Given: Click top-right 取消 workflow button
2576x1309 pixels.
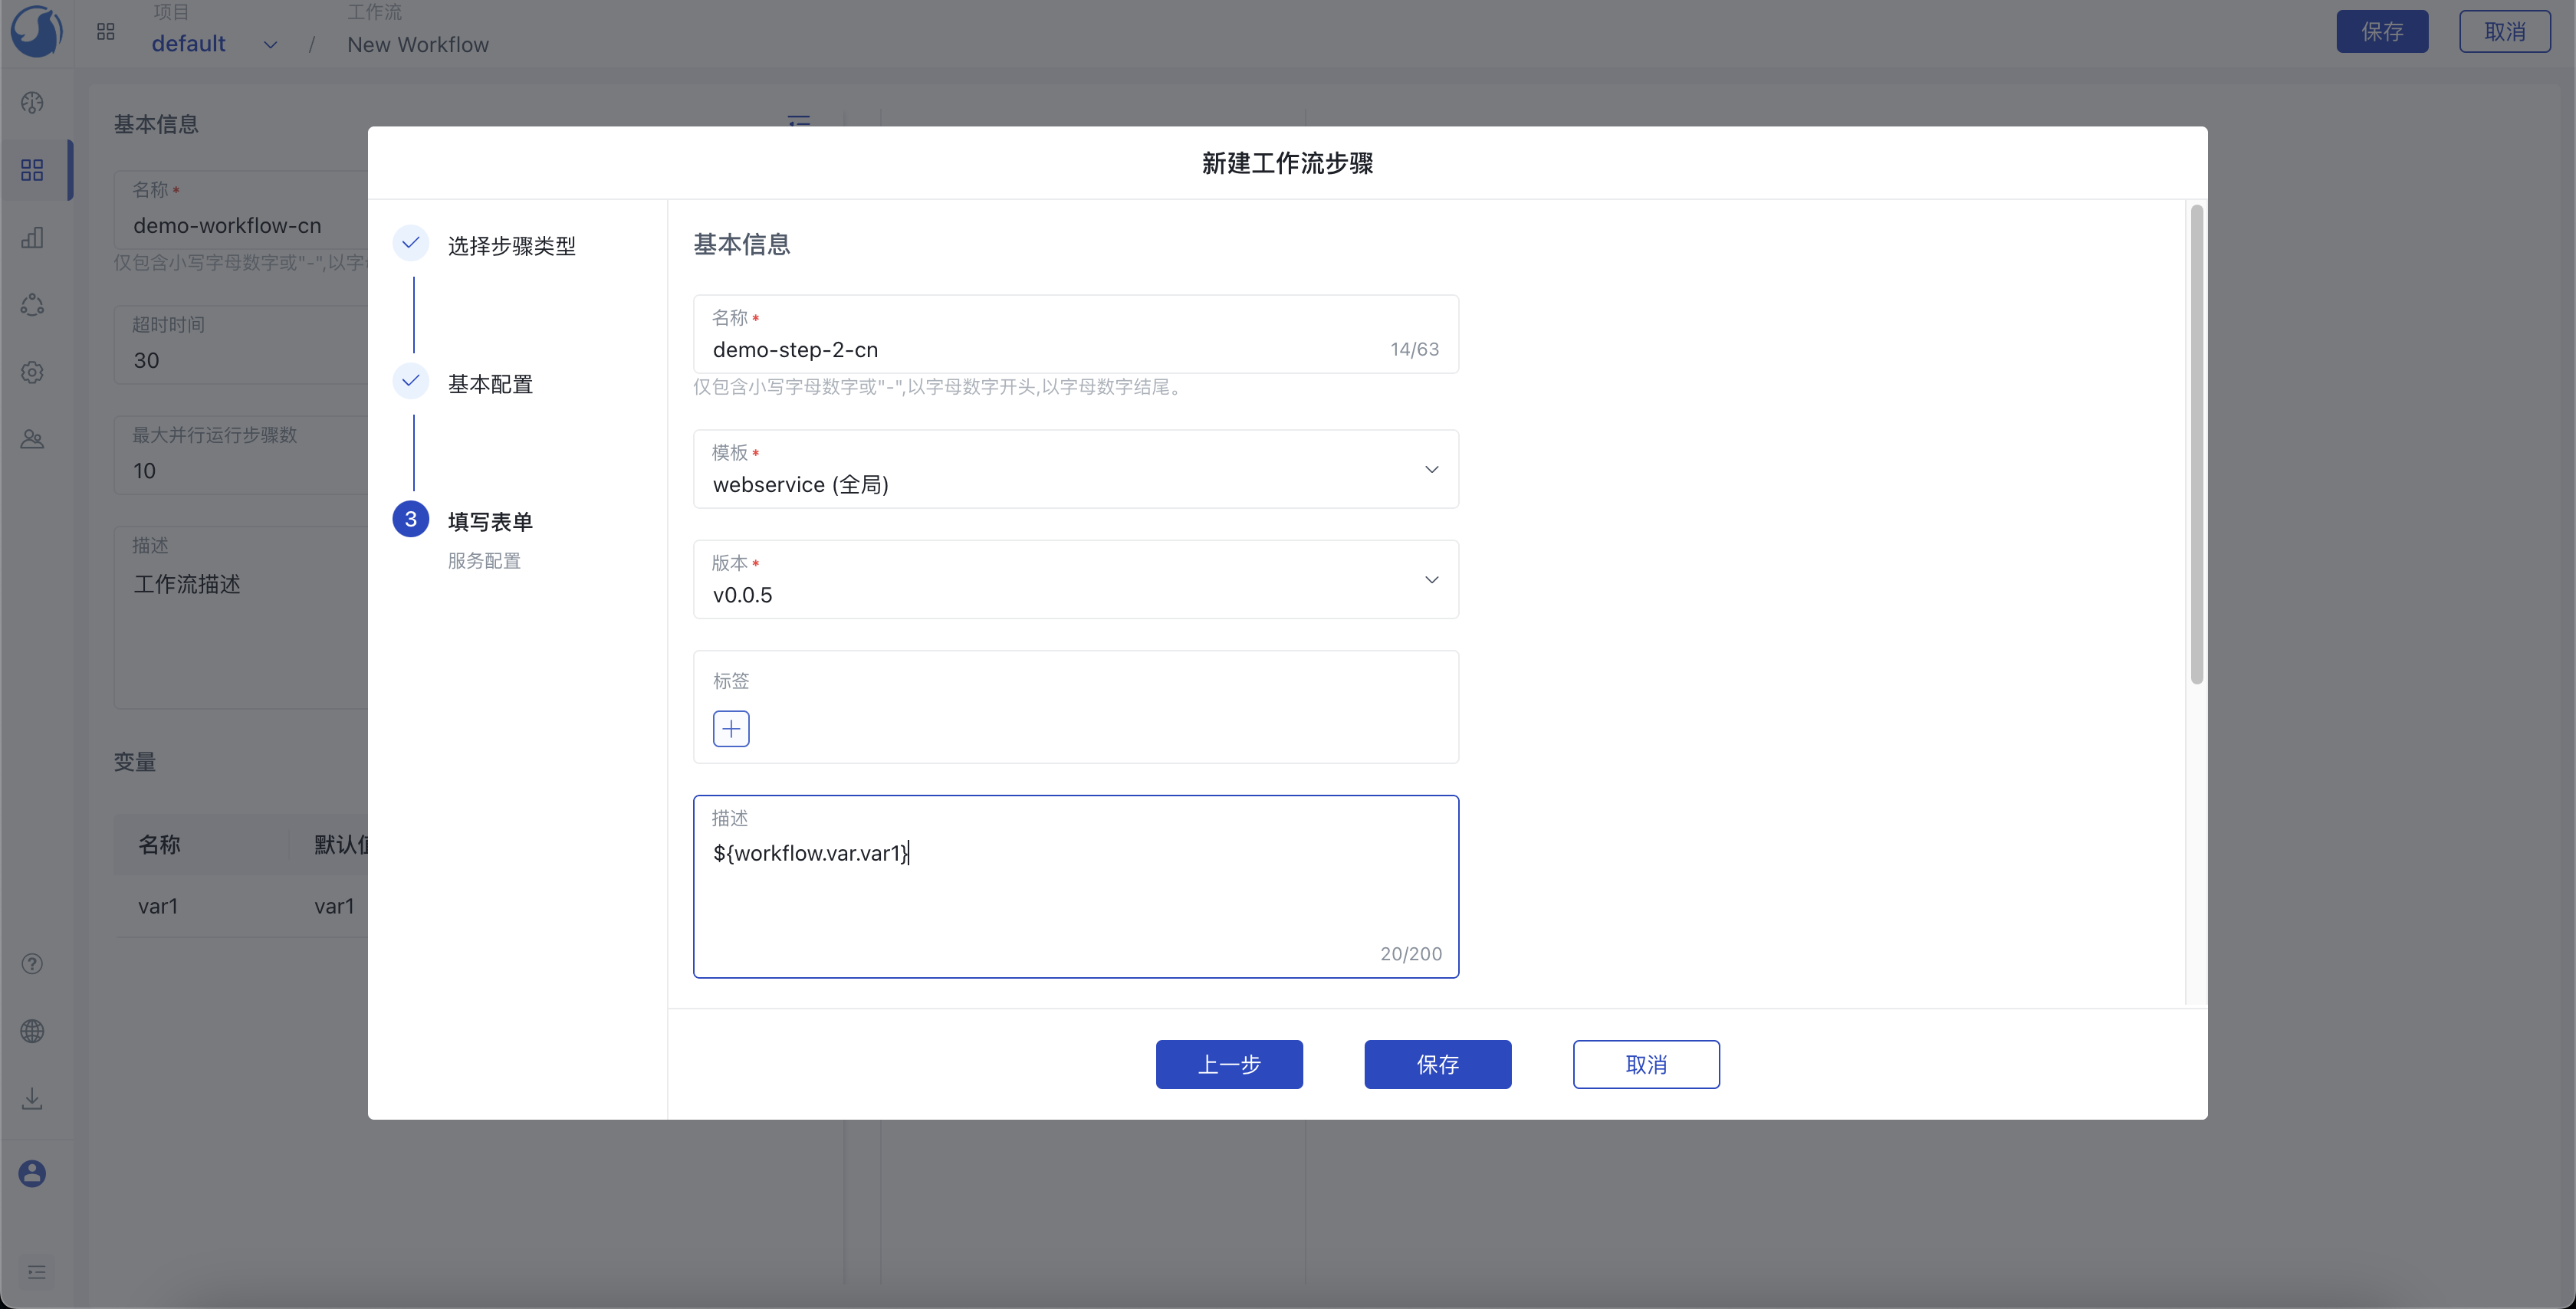Looking at the screenshot, I should 2505,31.
